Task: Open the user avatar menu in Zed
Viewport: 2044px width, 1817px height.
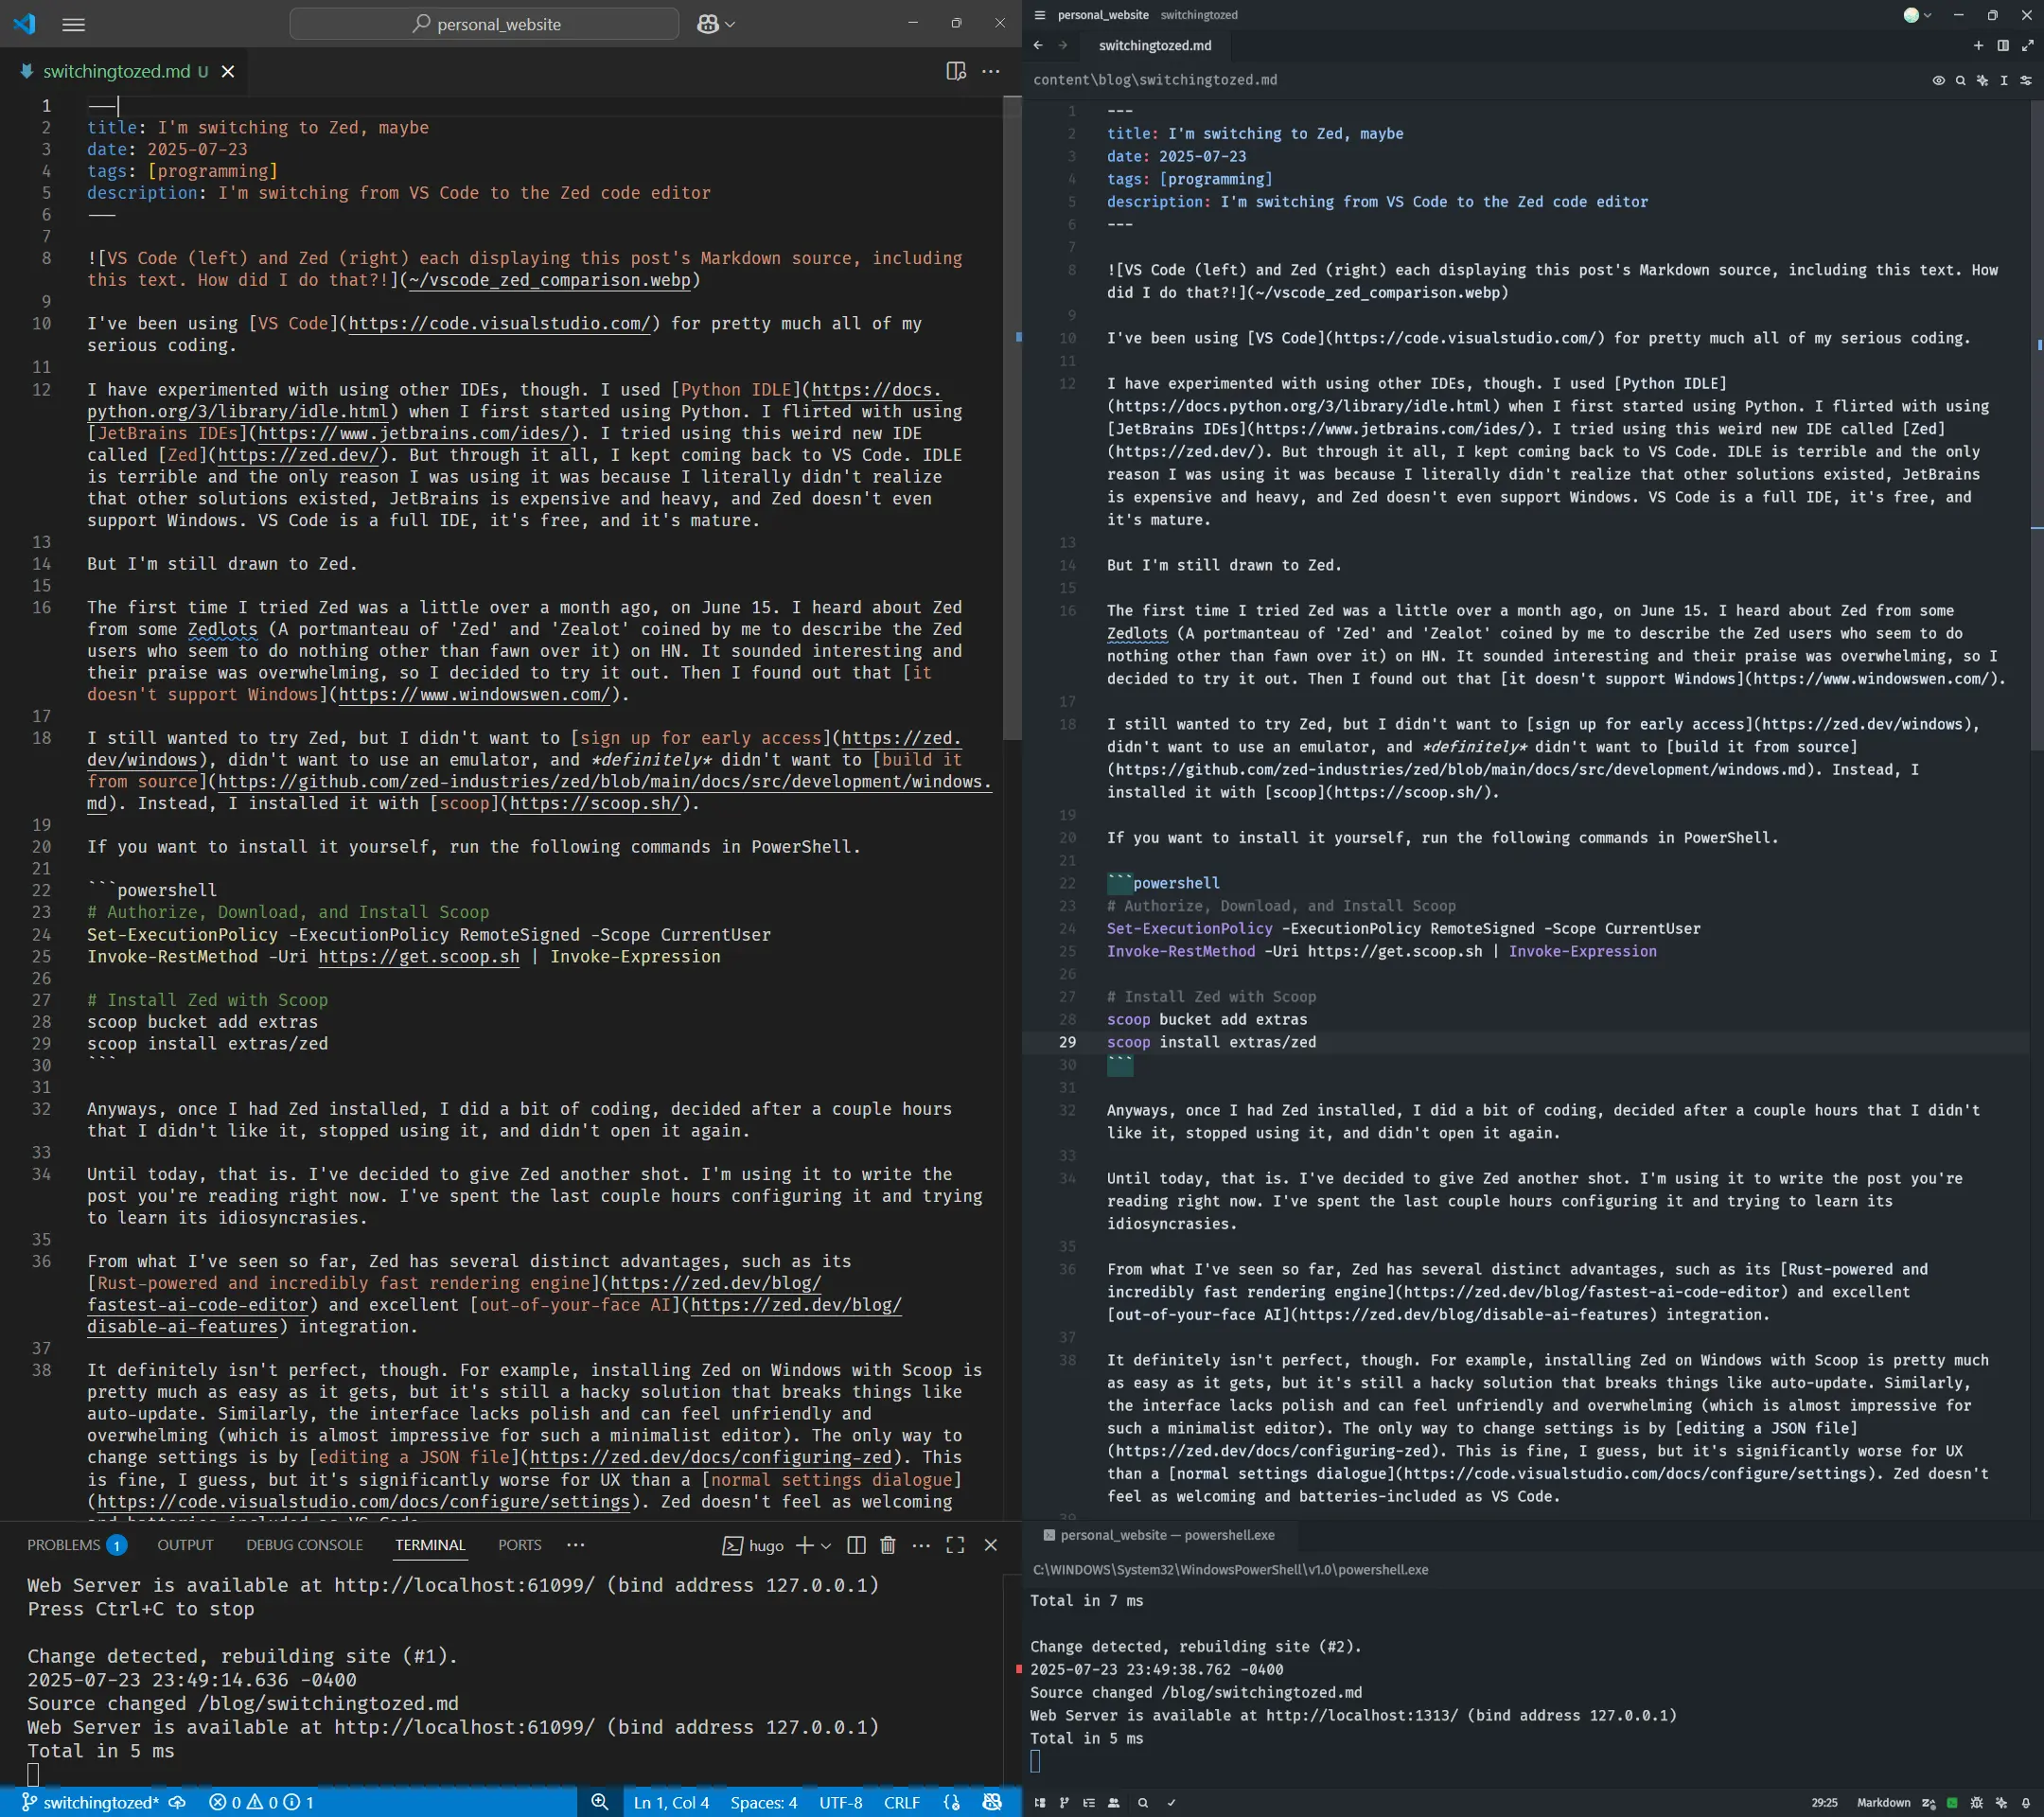Action: click(x=1917, y=15)
